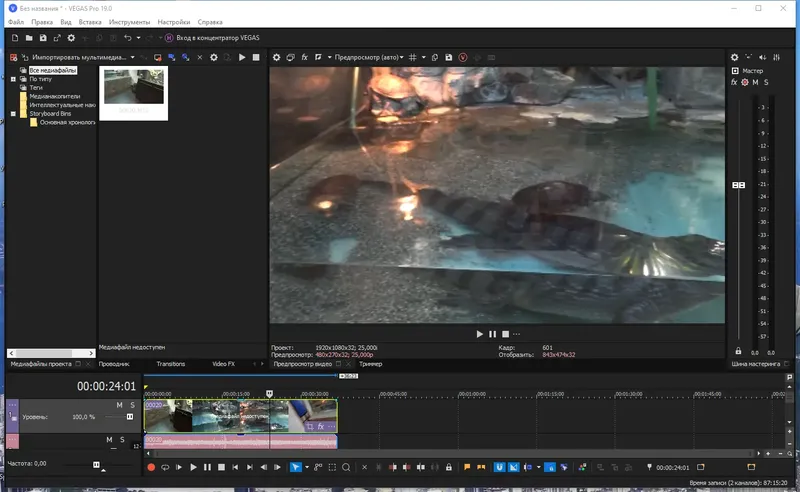Open Импортировать мультимедиа dropdown arrow
The height and width of the screenshot is (492, 800).
tap(134, 58)
